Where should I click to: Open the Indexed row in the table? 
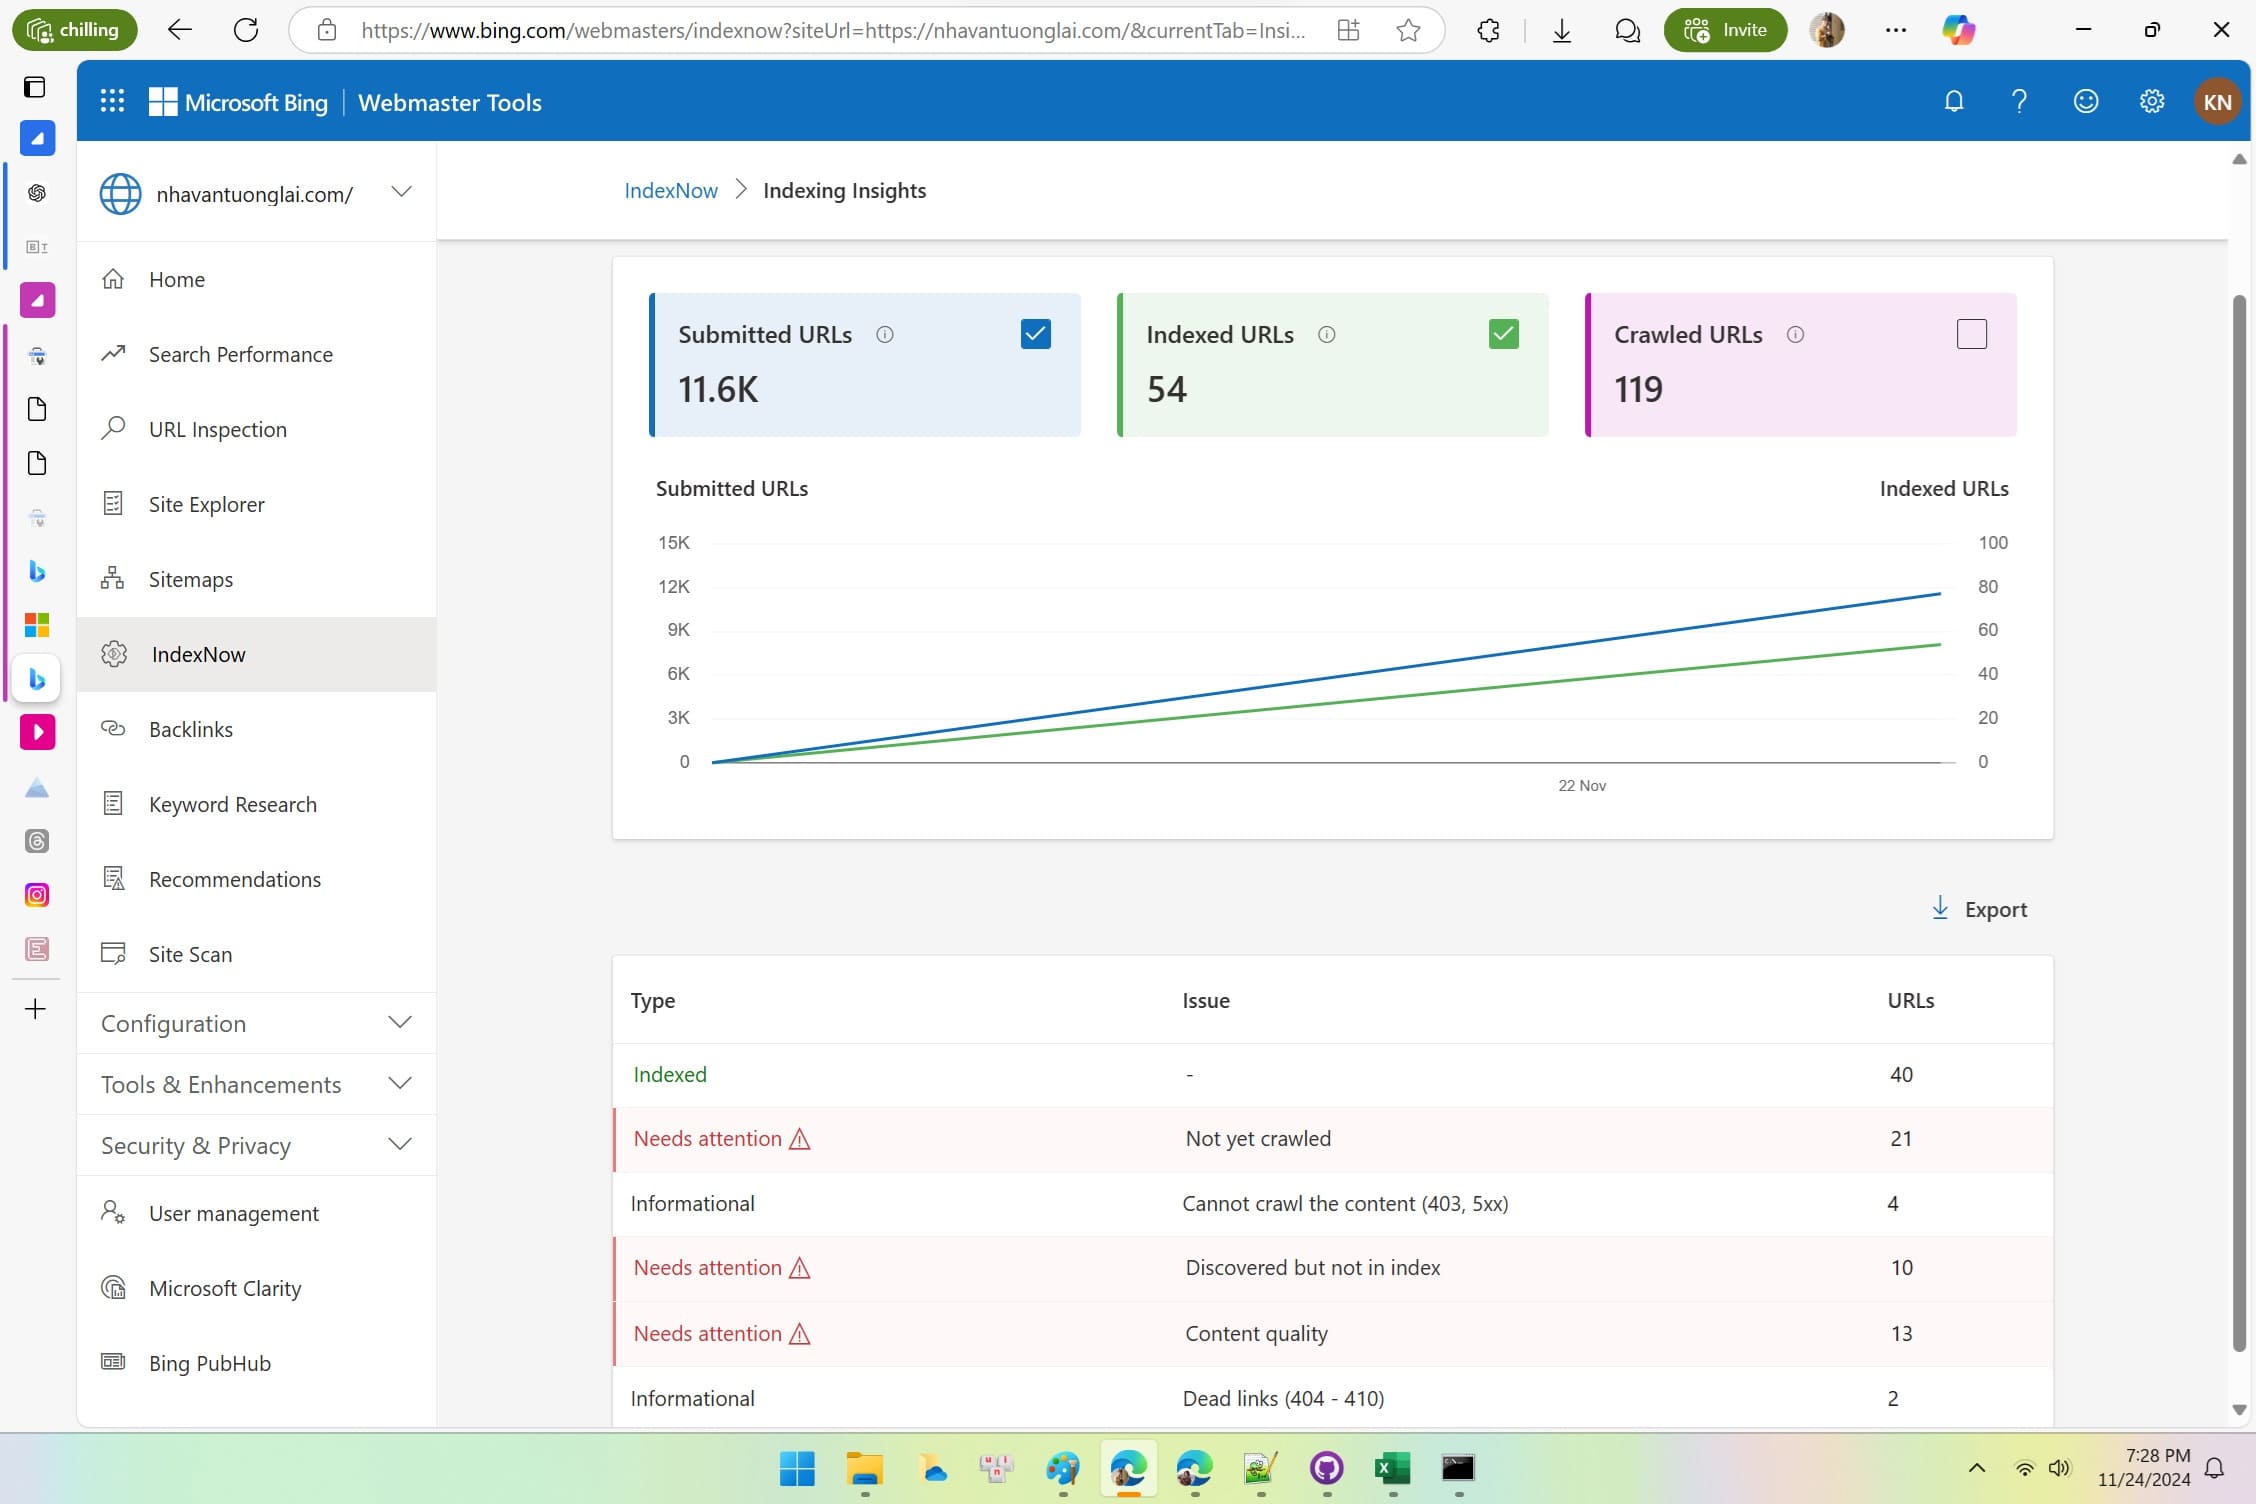1332,1074
